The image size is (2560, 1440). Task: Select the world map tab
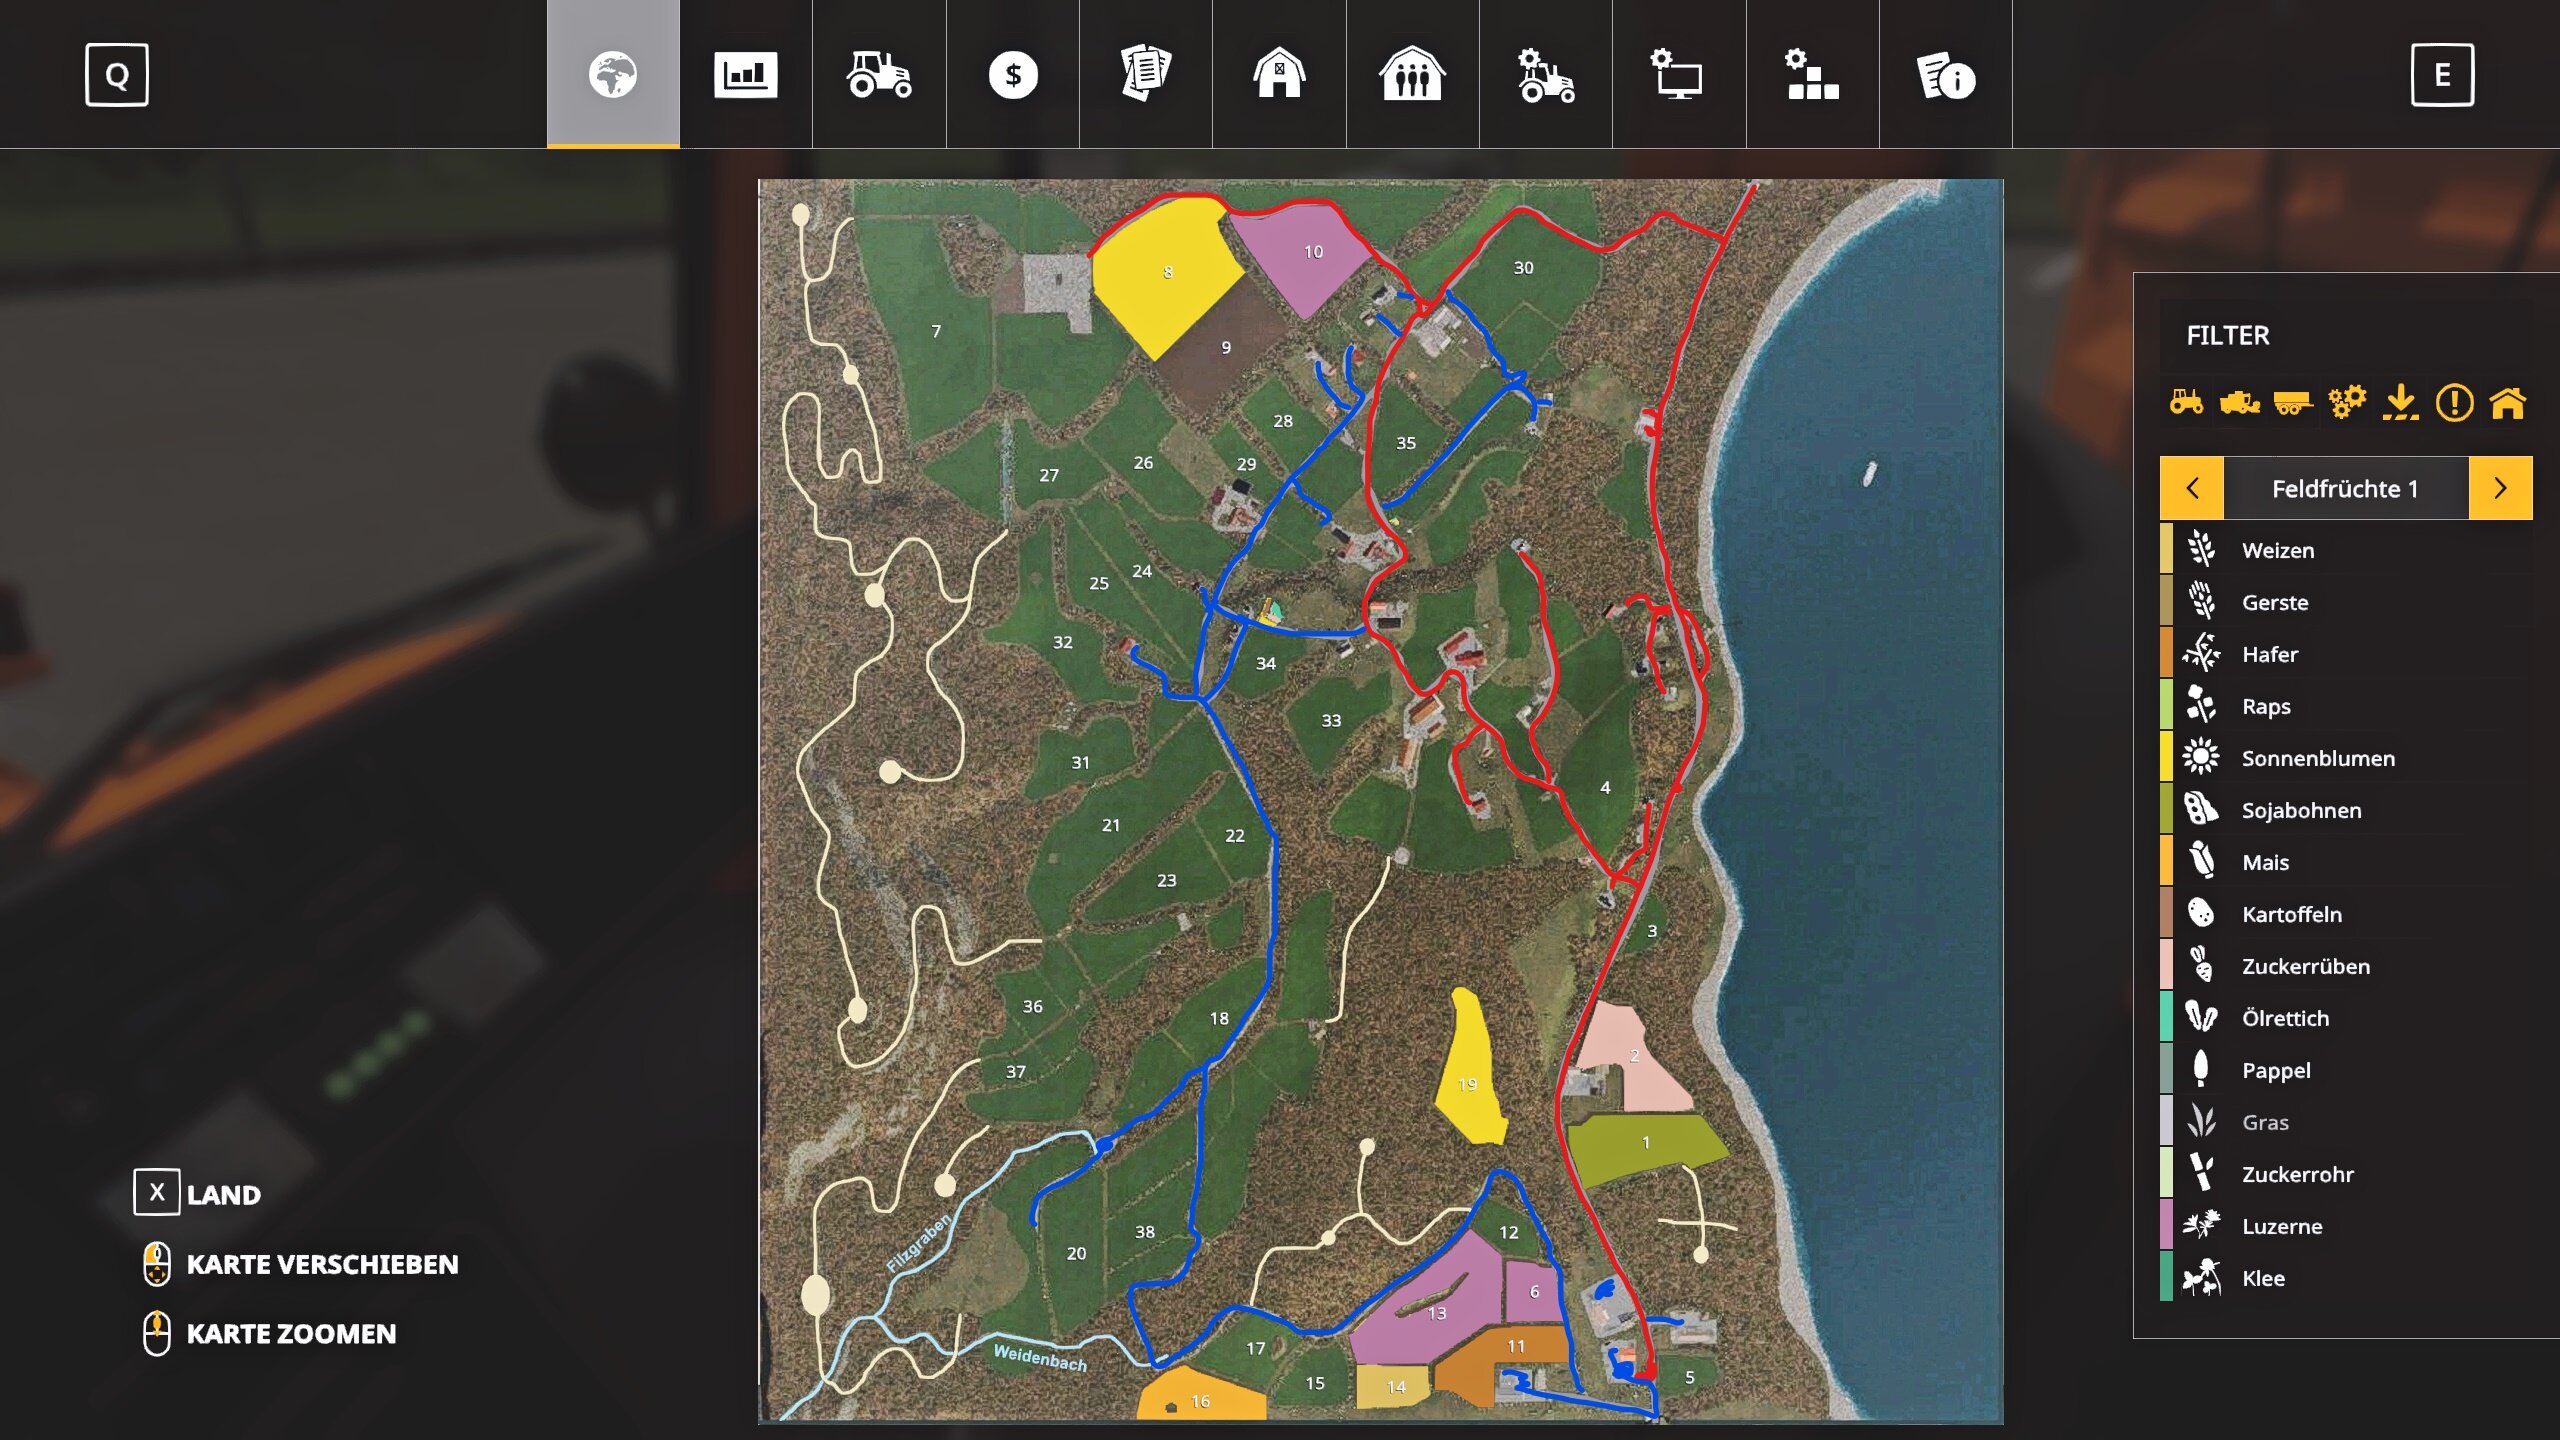tap(613, 75)
